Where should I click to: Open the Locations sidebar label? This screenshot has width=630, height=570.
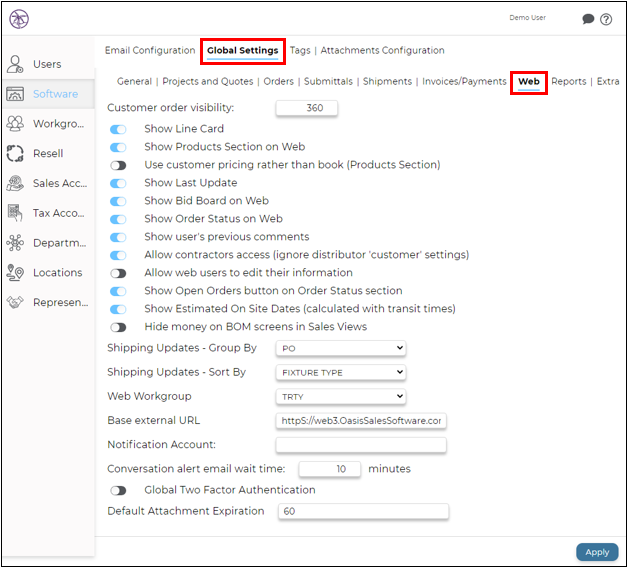point(57,273)
